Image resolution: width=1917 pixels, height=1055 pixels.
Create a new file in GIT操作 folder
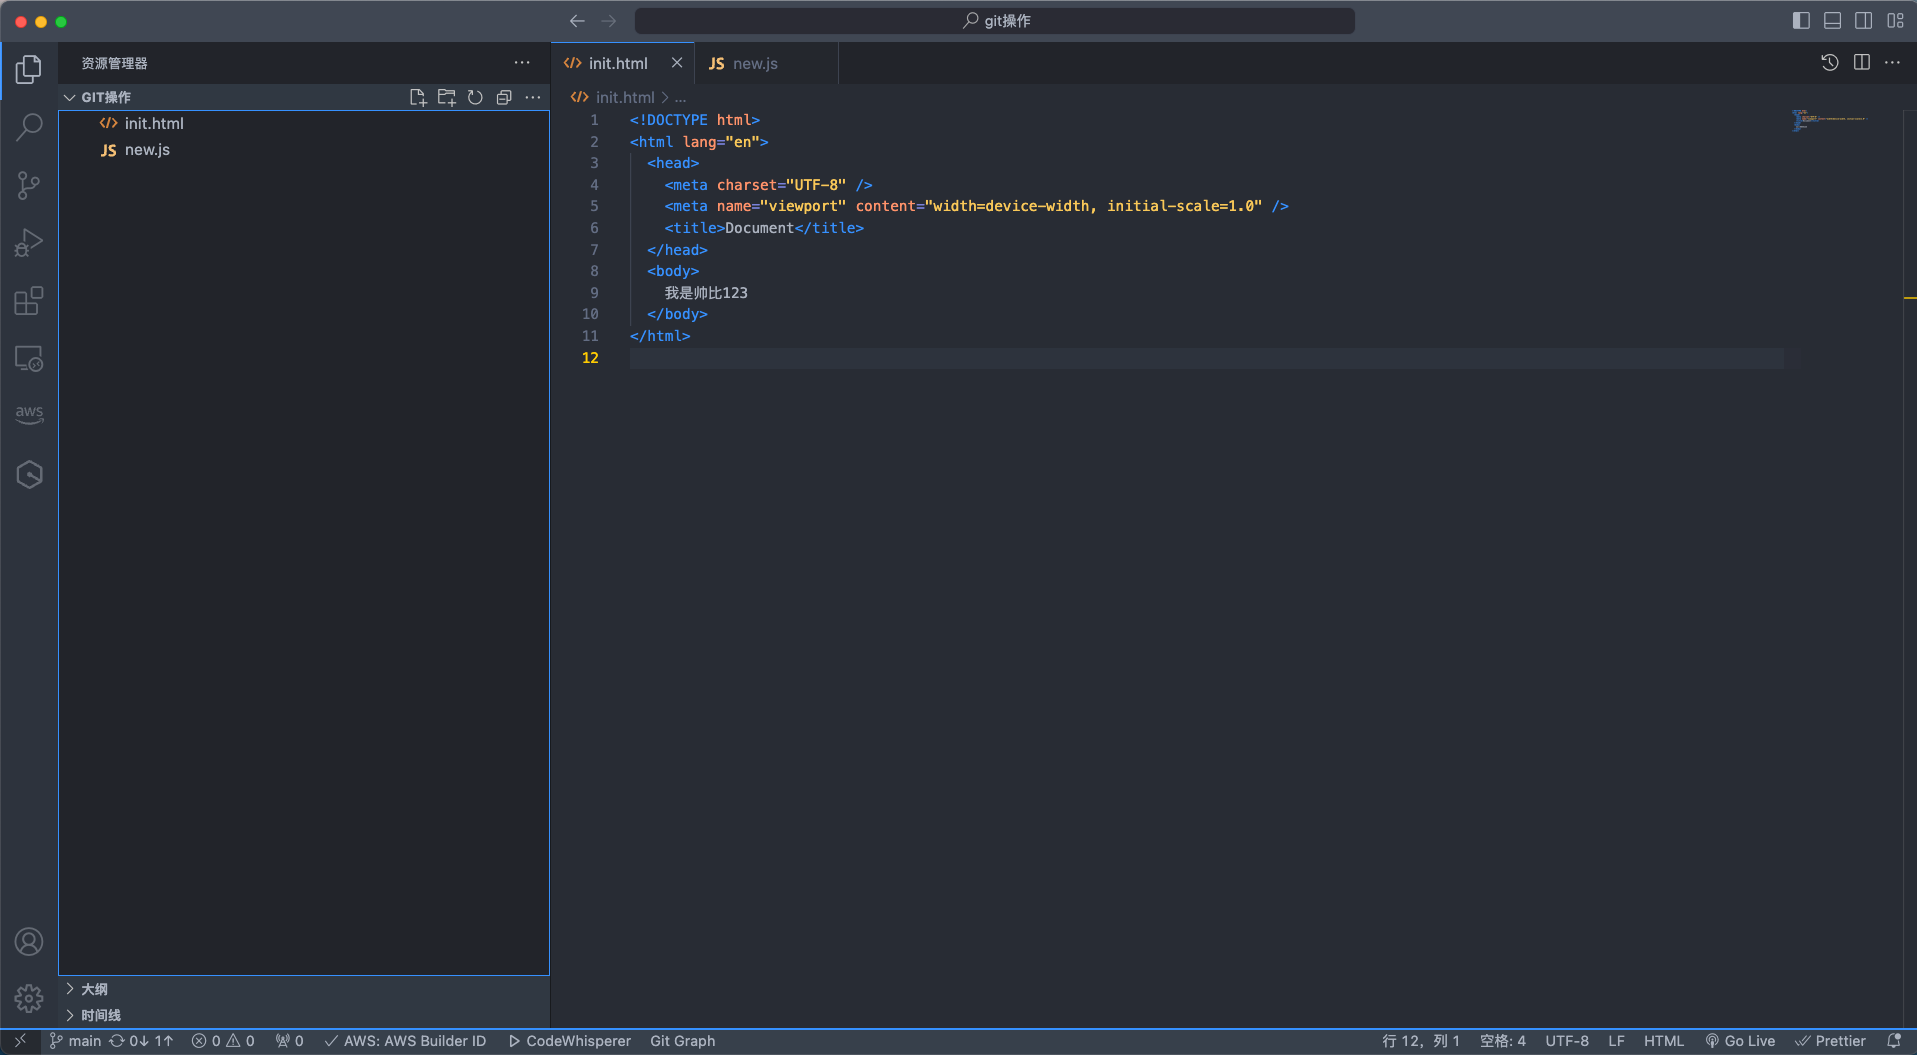tap(418, 97)
